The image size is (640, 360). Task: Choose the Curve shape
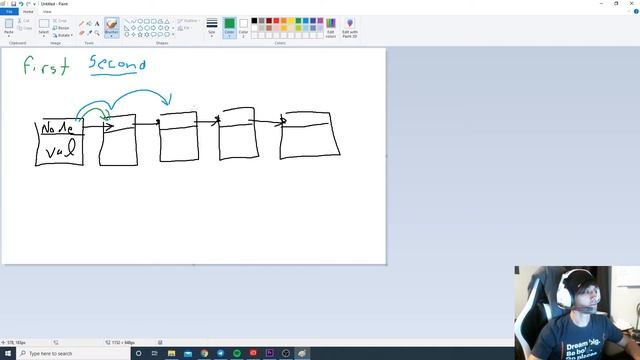point(133,21)
